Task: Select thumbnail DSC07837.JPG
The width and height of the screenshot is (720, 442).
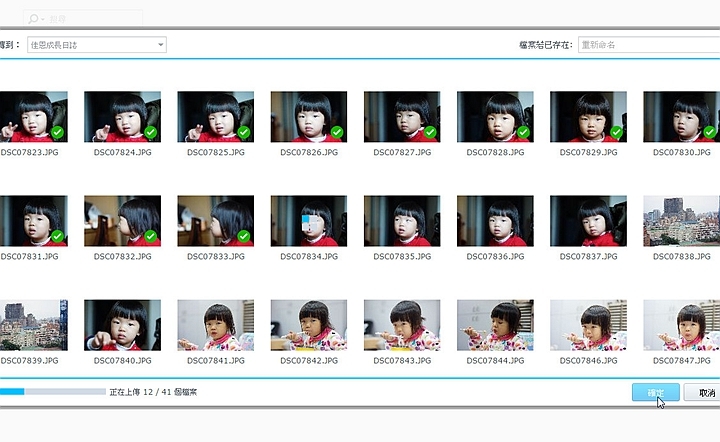Action: coord(589,221)
